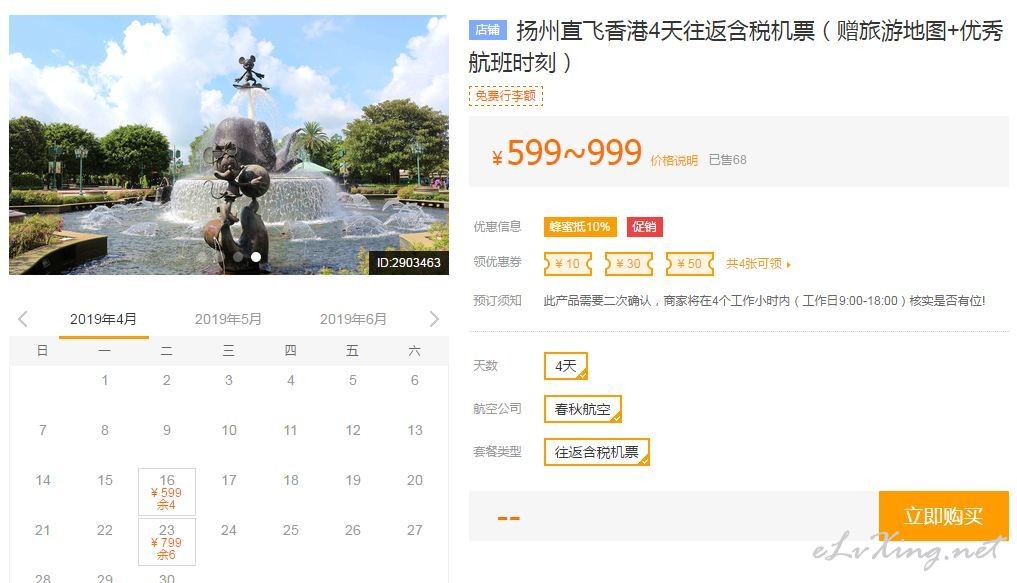The width and height of the screenshot is (1017, 583).
Task: Click calendar date 10
Action: pos(229,430)
